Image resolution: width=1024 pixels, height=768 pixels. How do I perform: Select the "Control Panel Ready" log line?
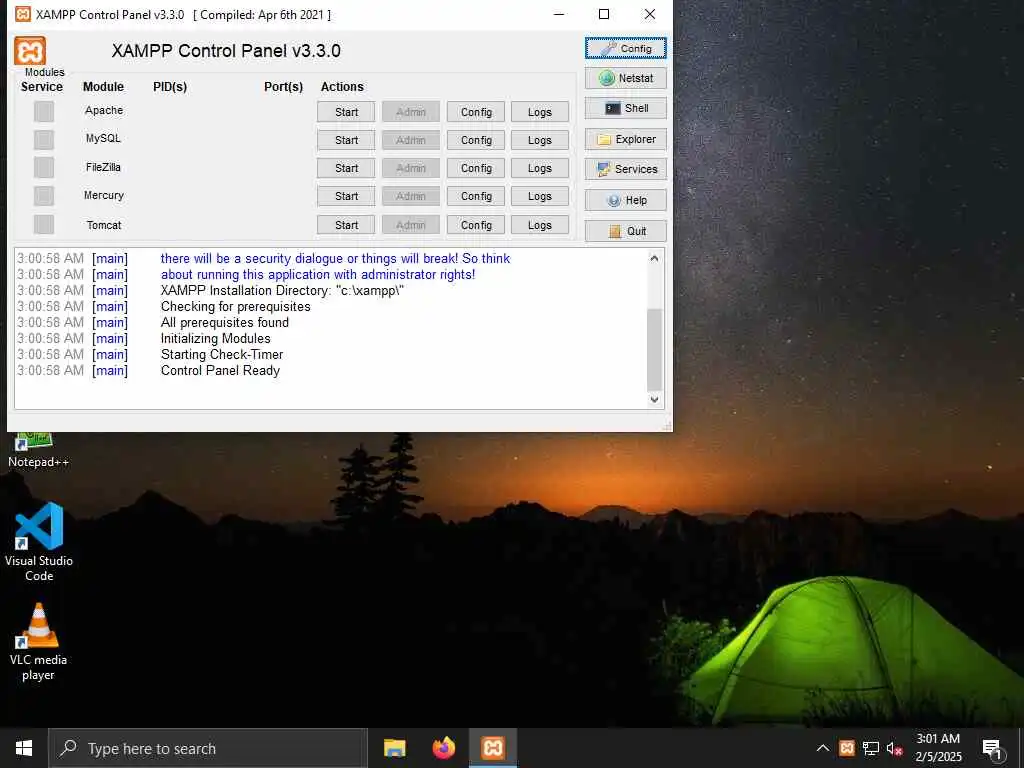(x=220, y=370)
